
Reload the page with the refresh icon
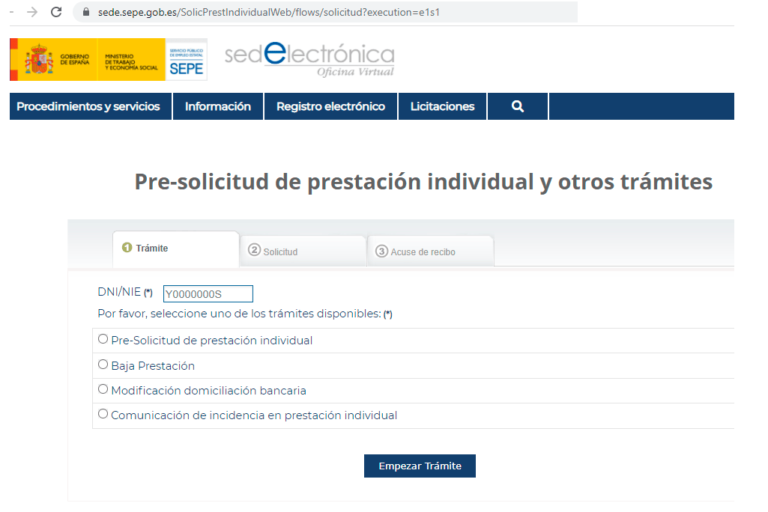point(56,12)
